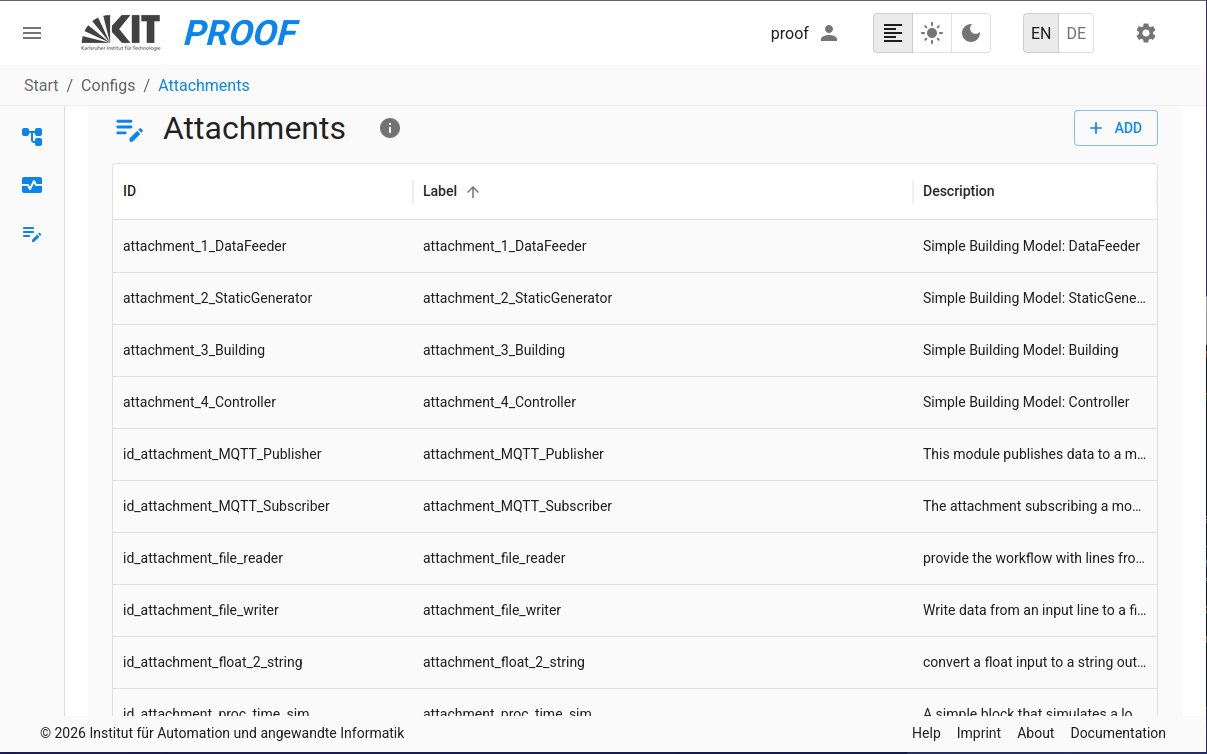Click label attachment_1_DataFeeder

(x=505, y=246)
